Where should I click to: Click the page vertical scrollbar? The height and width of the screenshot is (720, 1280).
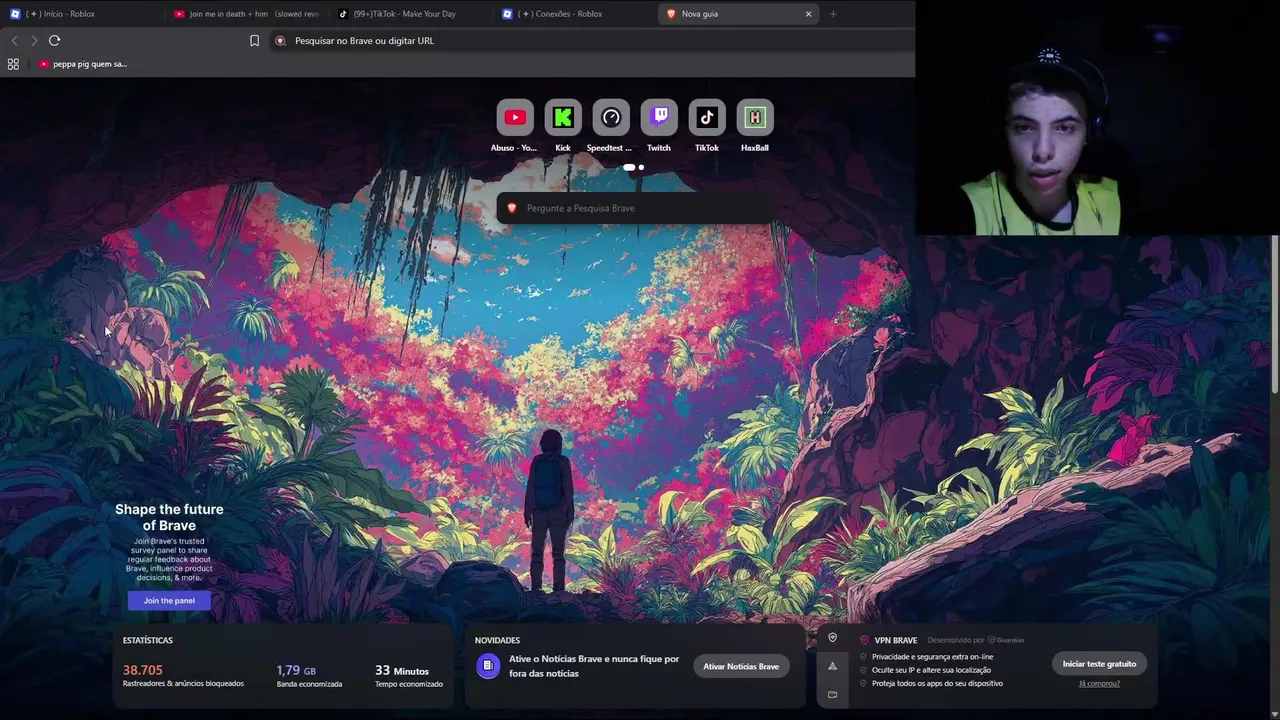[1274, 315]
